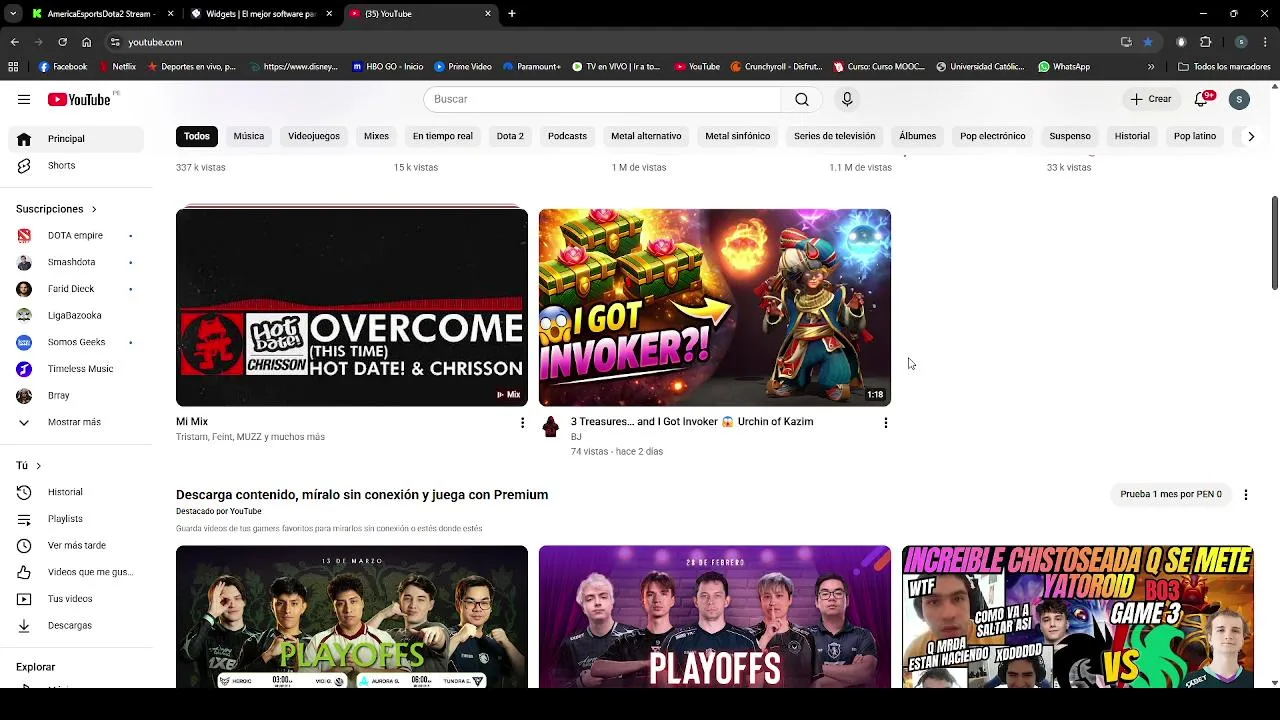Close the YouTube browser tab
Viewport: 1280px width, 720px height.
pyautogui.click(x=488, y=14)
